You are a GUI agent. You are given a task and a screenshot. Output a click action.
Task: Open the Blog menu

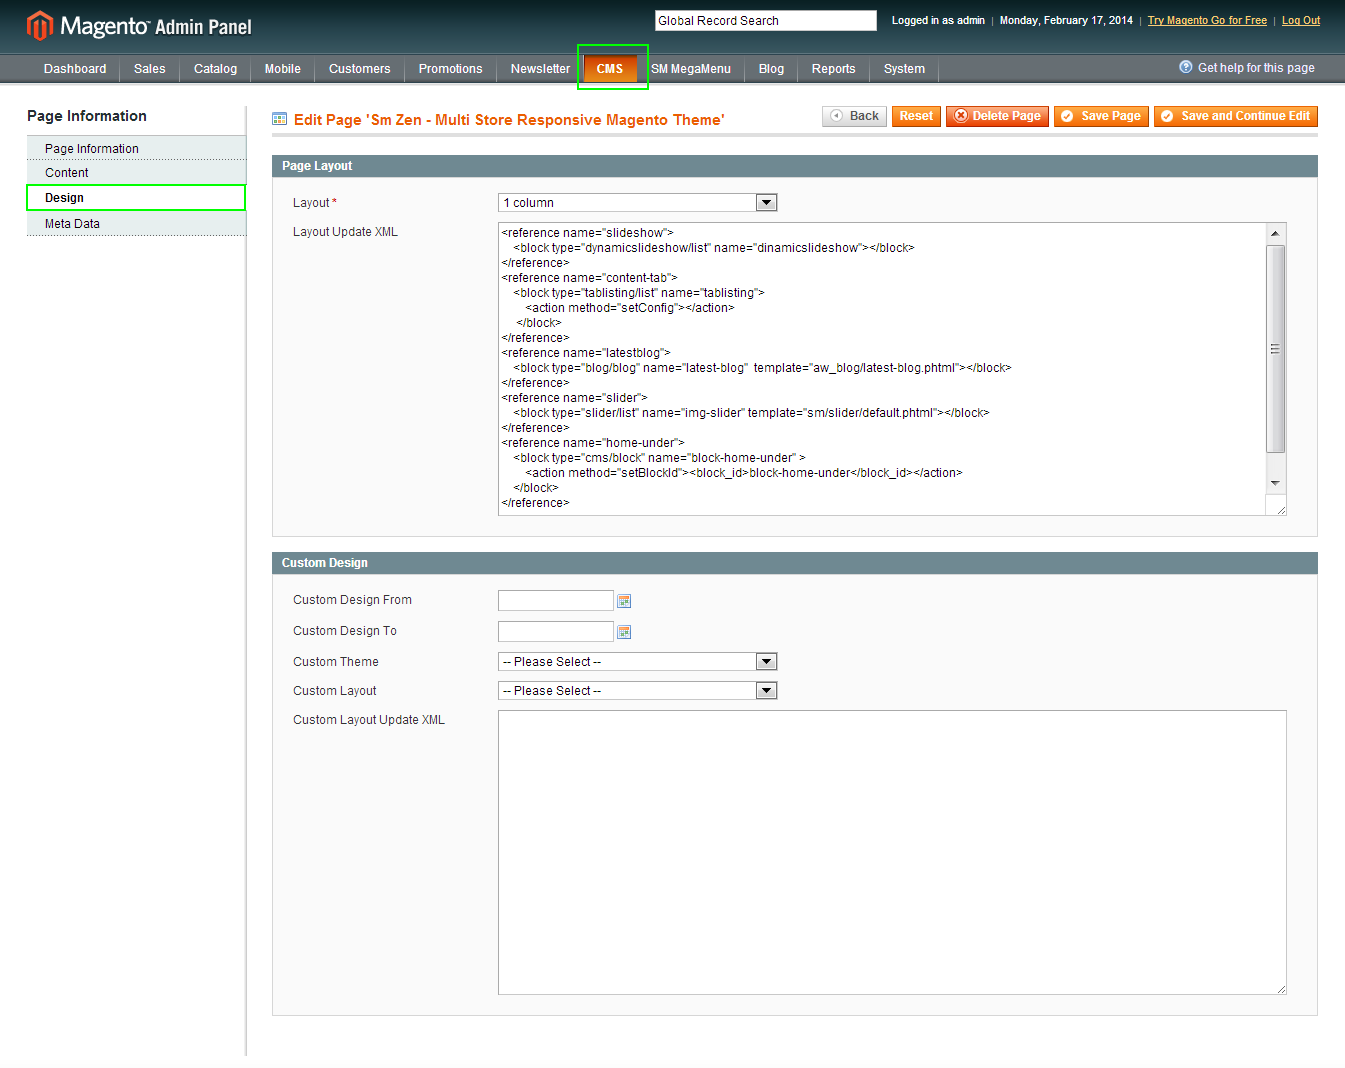click(771, 69)
